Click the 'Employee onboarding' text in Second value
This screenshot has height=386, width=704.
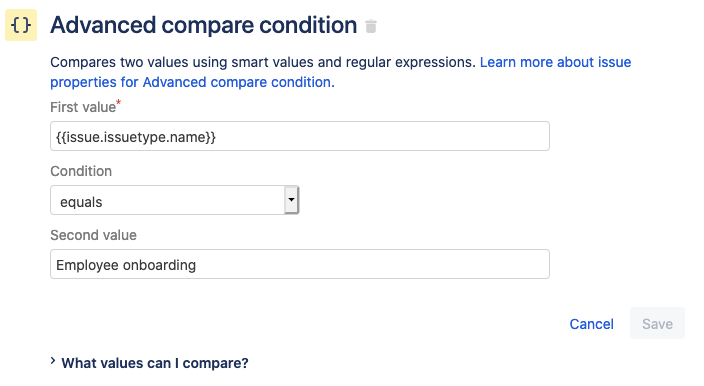[x=126, y=265]
